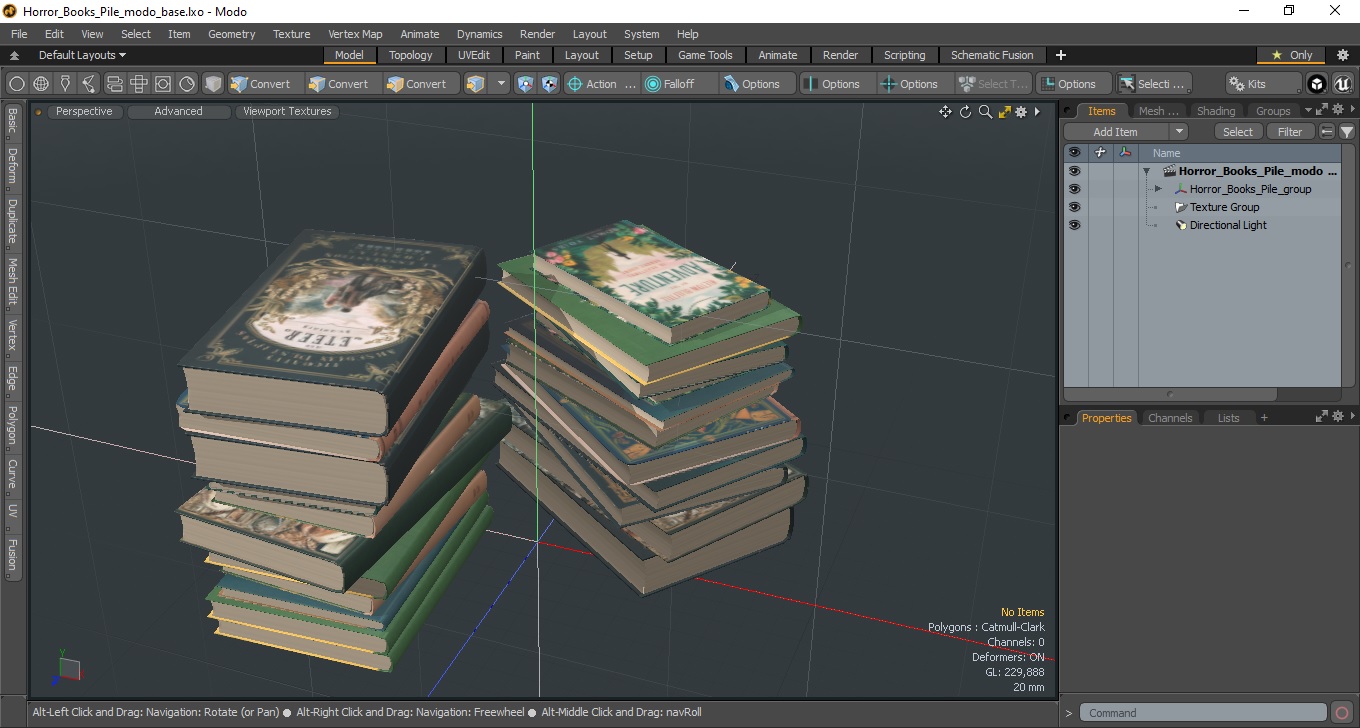Click the Select Through tool button

point(994,84)
